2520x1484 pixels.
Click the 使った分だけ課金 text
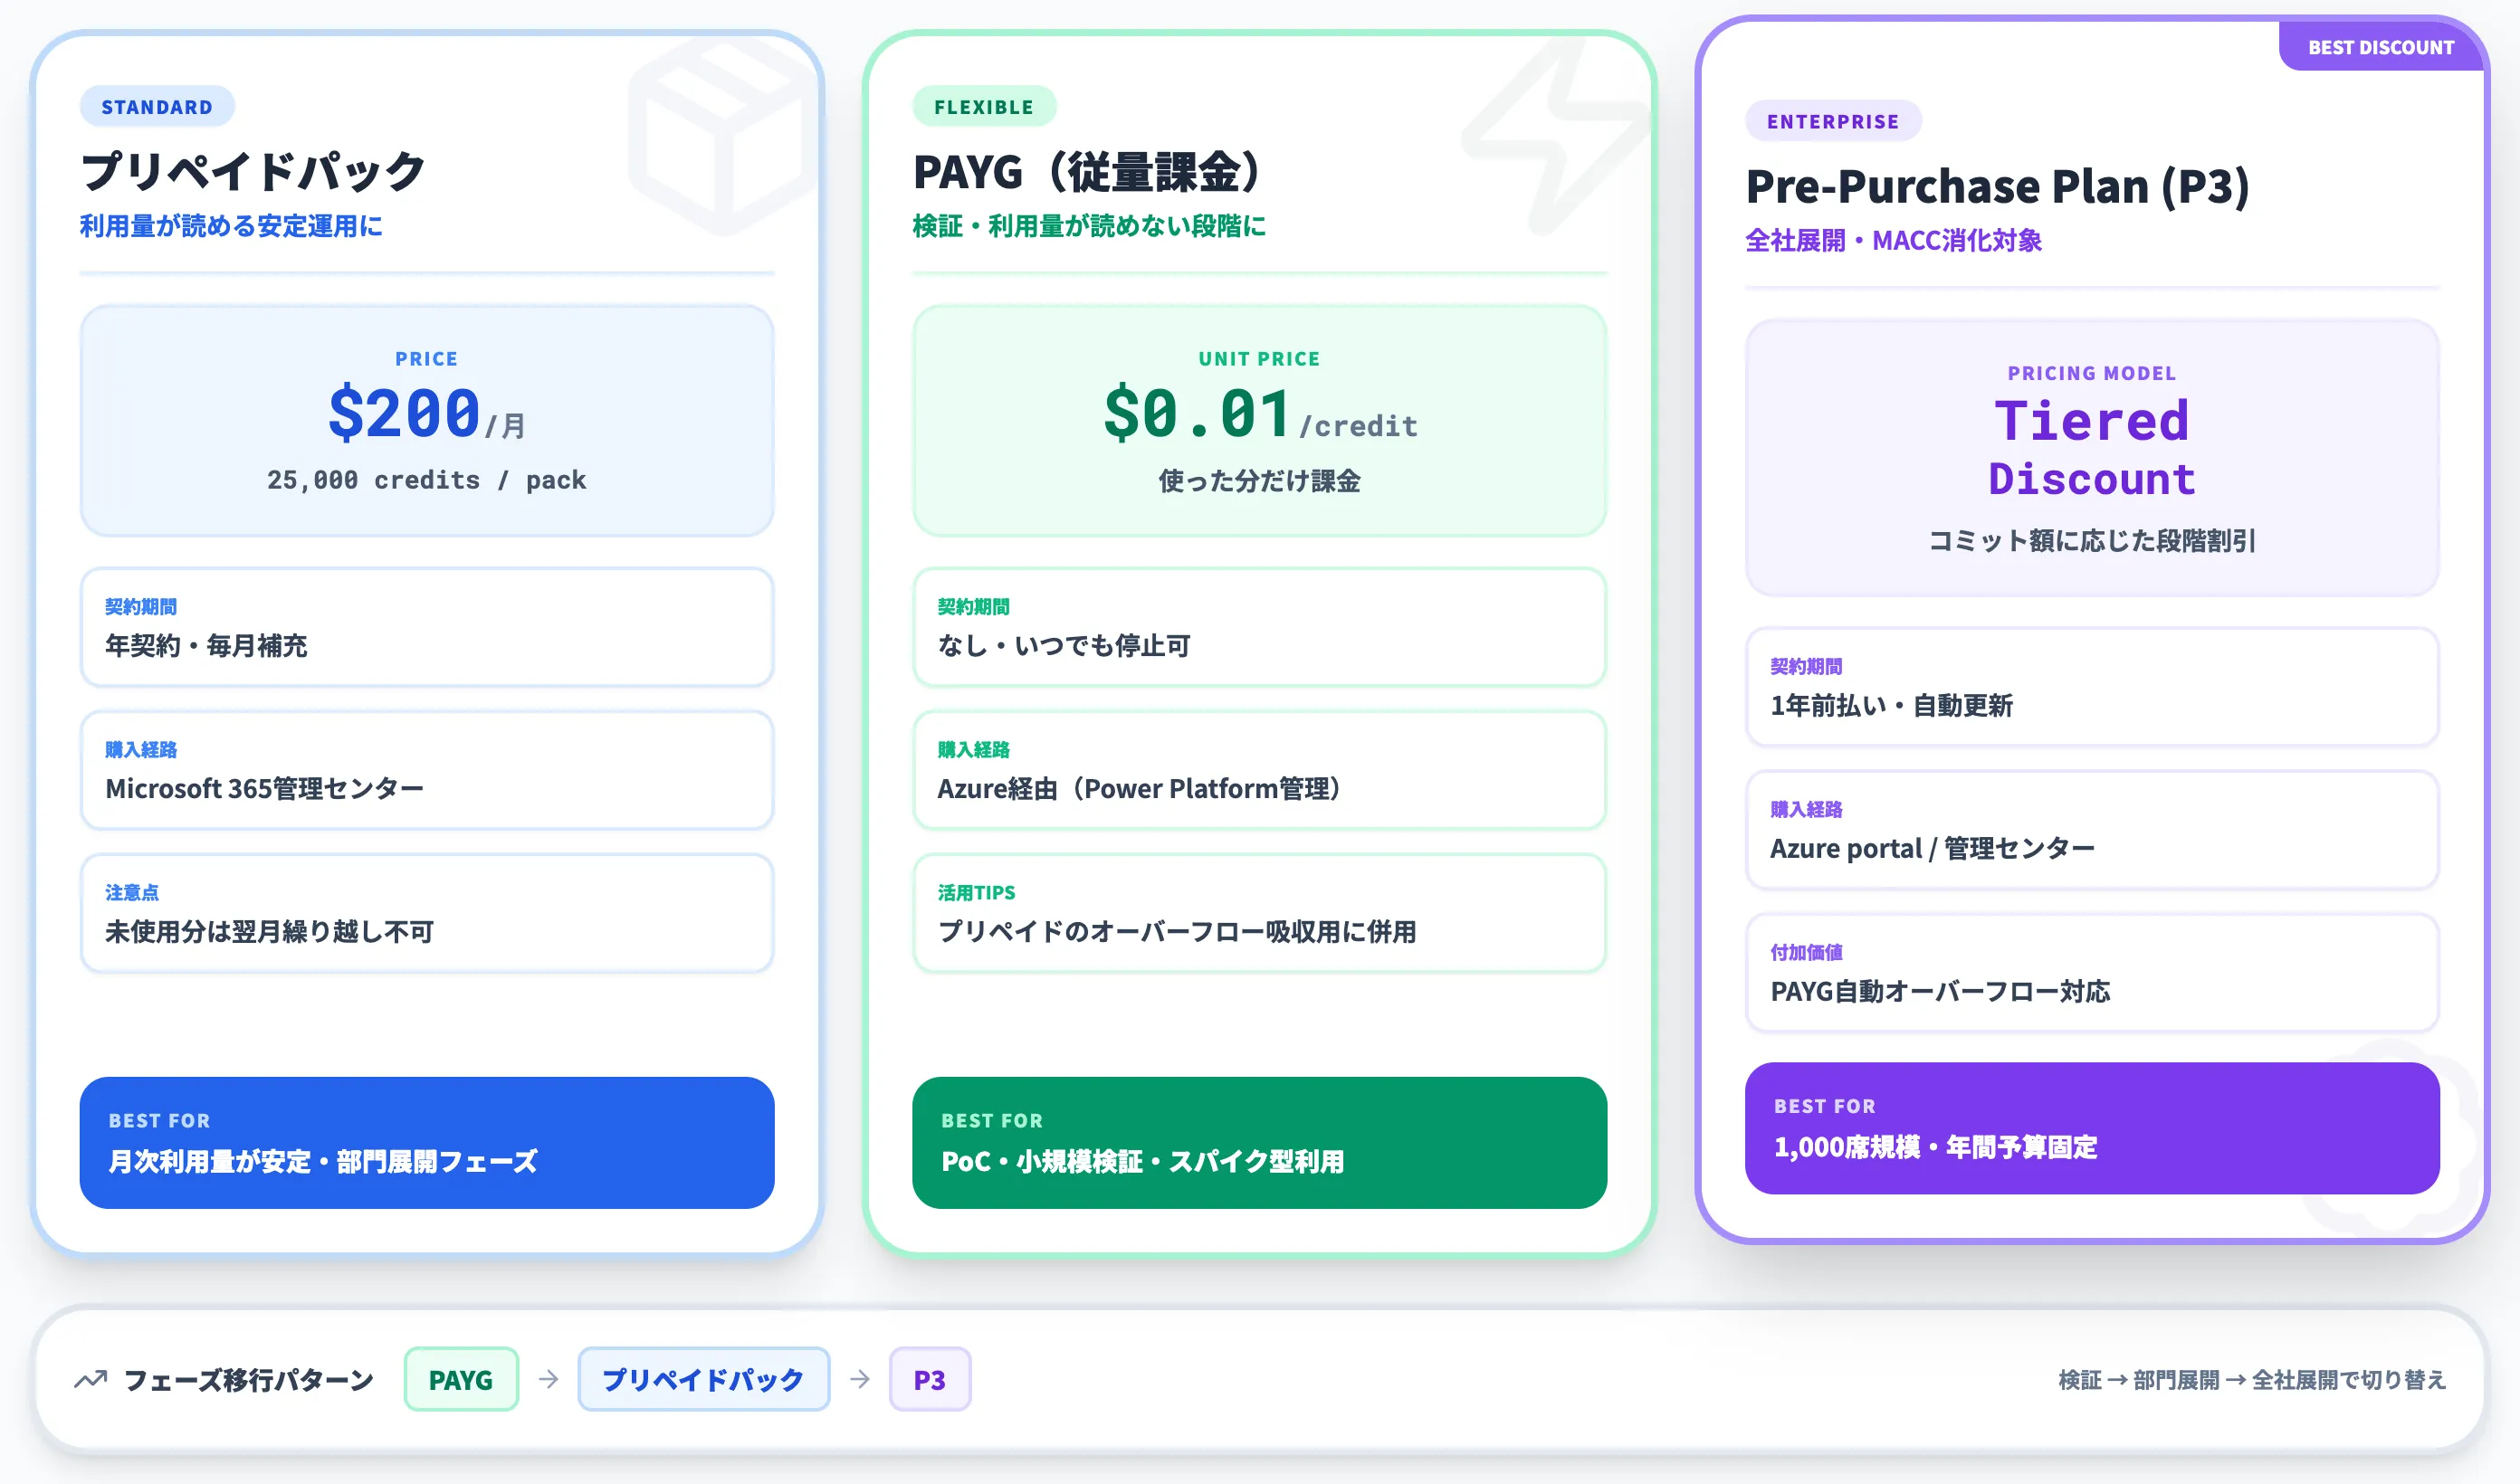coord(1260,480)
